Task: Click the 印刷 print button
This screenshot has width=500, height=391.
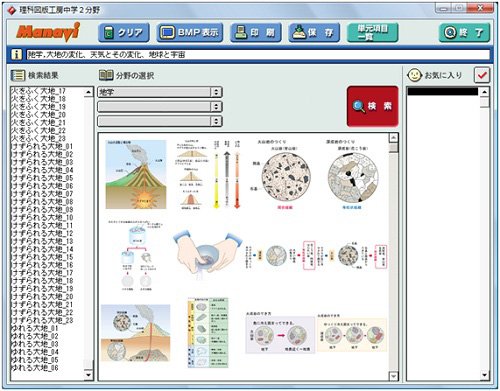Action: 256,33
